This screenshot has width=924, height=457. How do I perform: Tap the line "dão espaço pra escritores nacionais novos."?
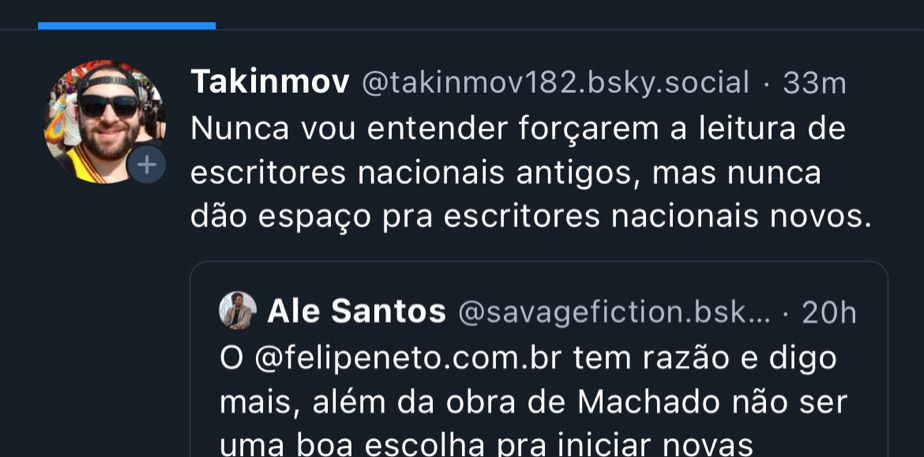tap(530, 217)
